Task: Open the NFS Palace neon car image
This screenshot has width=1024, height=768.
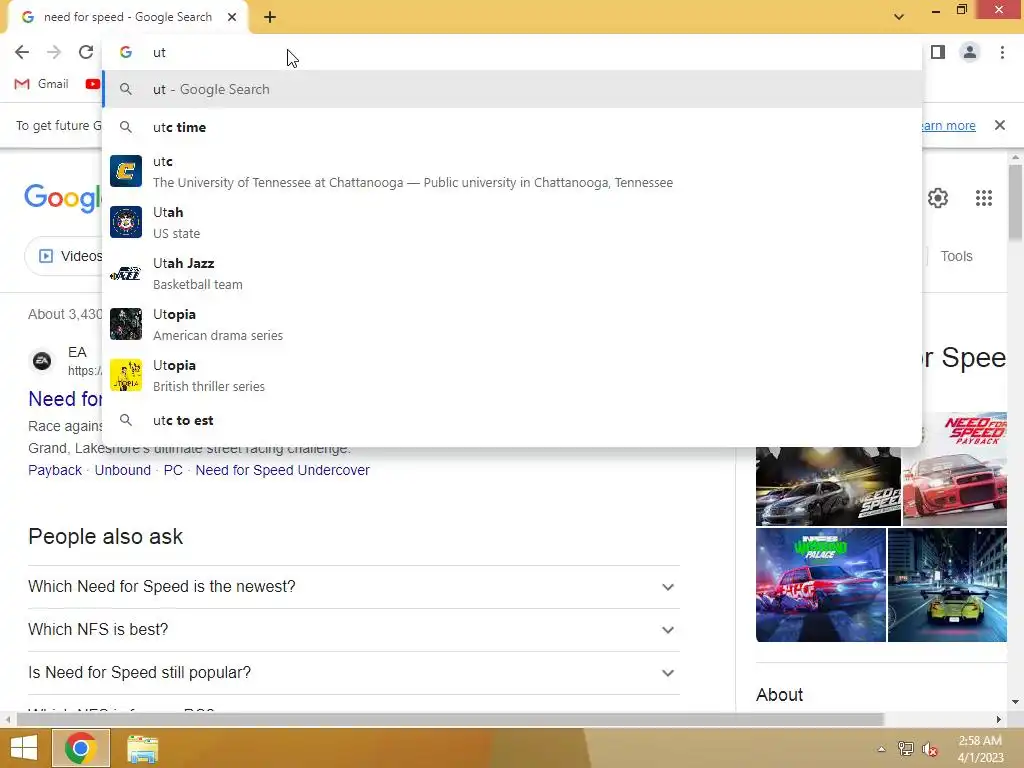Action: pyautogui.click(x=821, y=585)
